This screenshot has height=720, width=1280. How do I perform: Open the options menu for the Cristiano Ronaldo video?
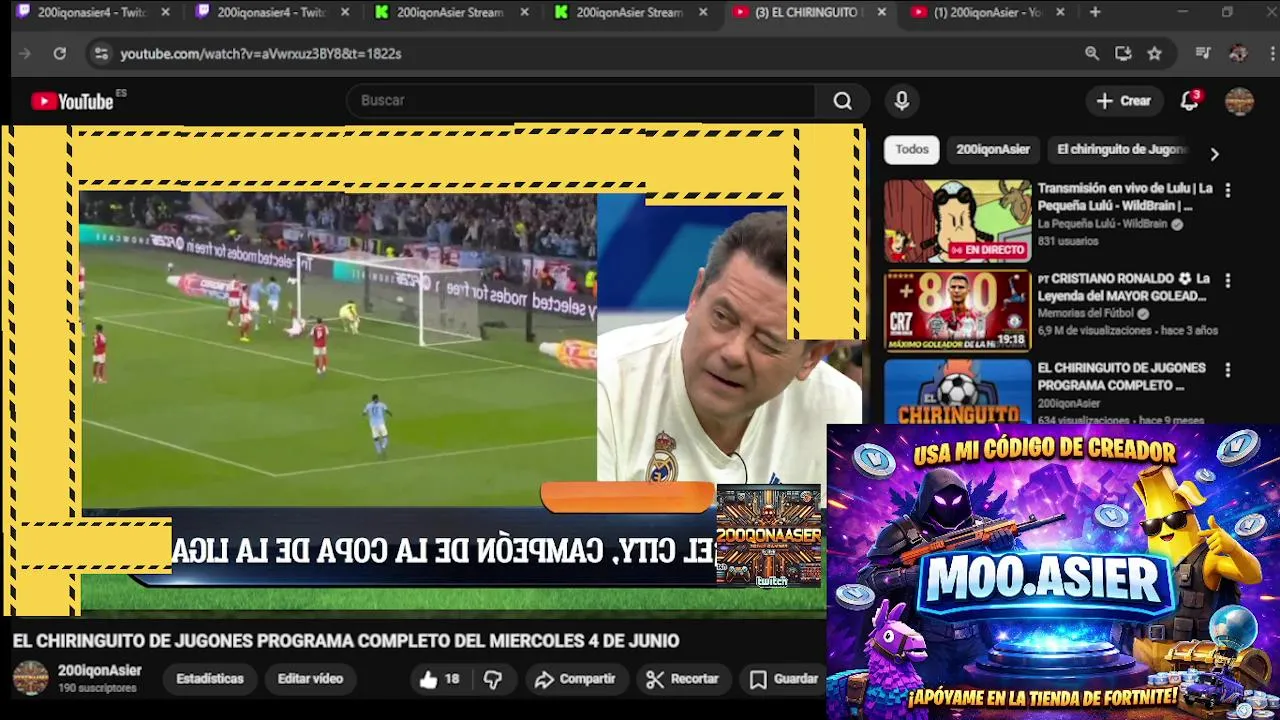1228,280
